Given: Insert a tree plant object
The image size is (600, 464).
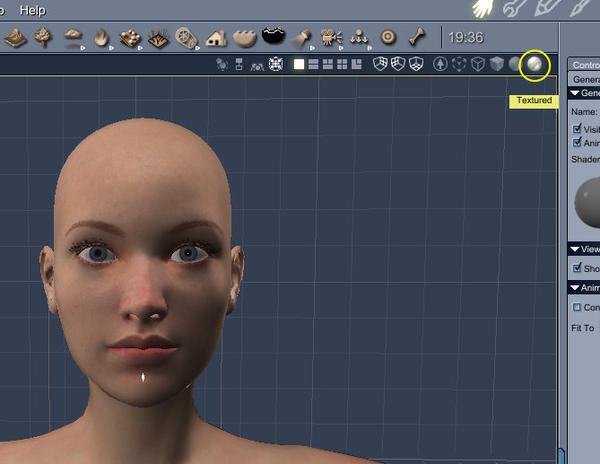Looking at the screenshot, I should click(43, 37).
